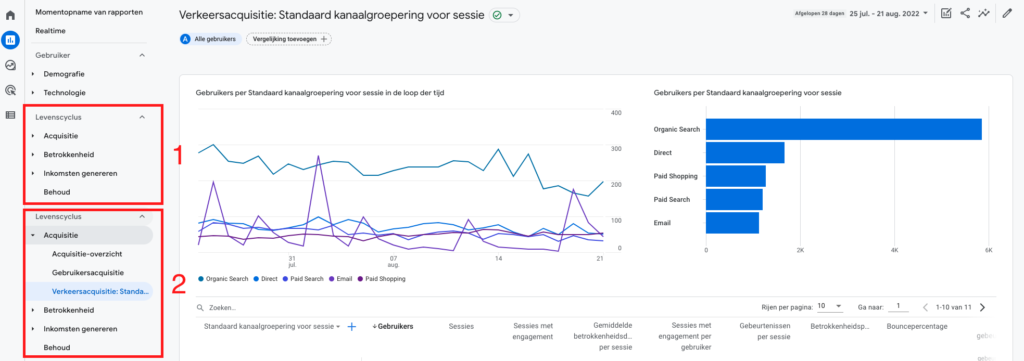
Task: Click the share report icon
Action: coord(965,13)
